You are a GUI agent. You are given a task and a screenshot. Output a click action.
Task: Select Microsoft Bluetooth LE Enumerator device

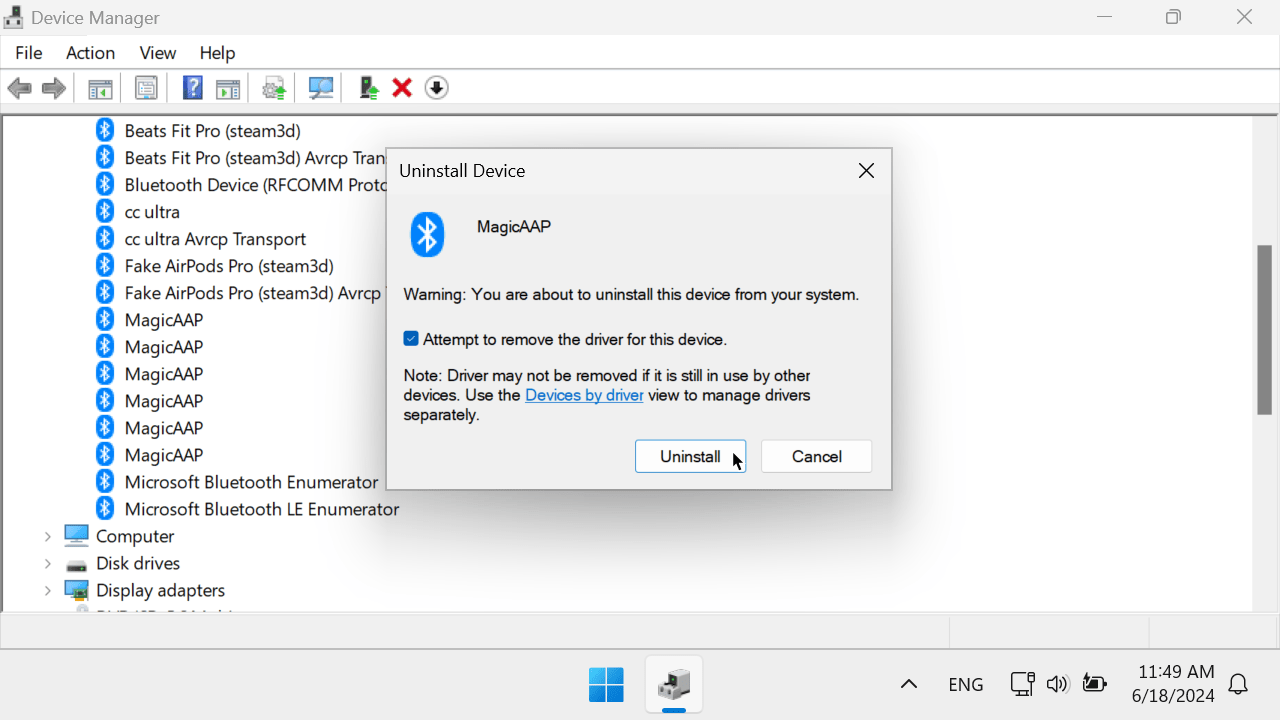point(261,509)
